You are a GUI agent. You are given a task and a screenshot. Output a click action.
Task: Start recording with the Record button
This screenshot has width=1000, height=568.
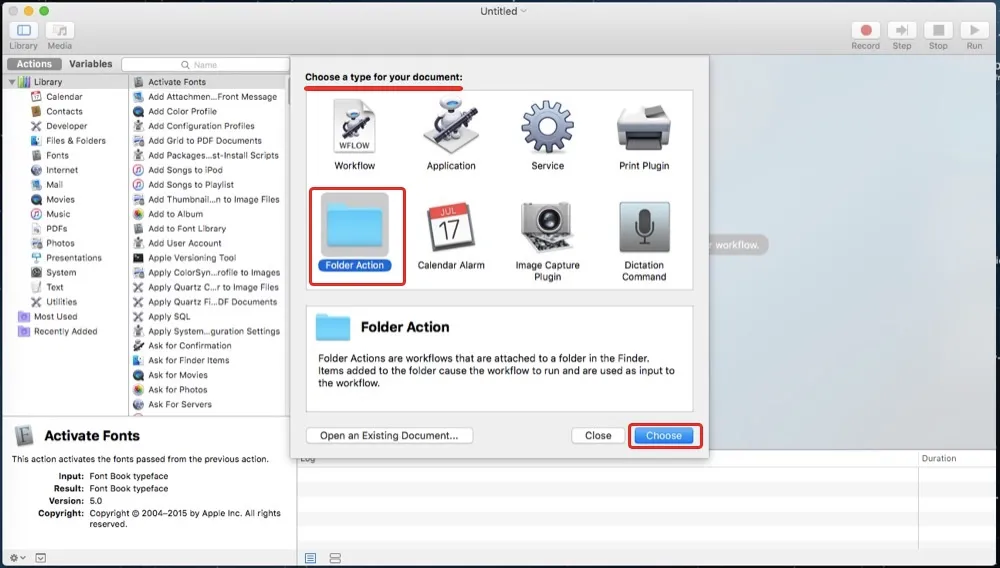[x=865, y=30]
